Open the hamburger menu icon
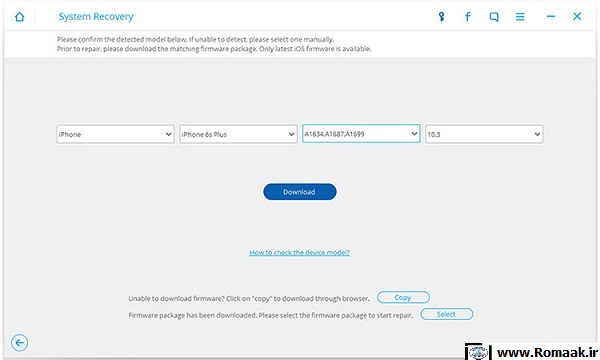600x360 pixels. tap(520, 16)
